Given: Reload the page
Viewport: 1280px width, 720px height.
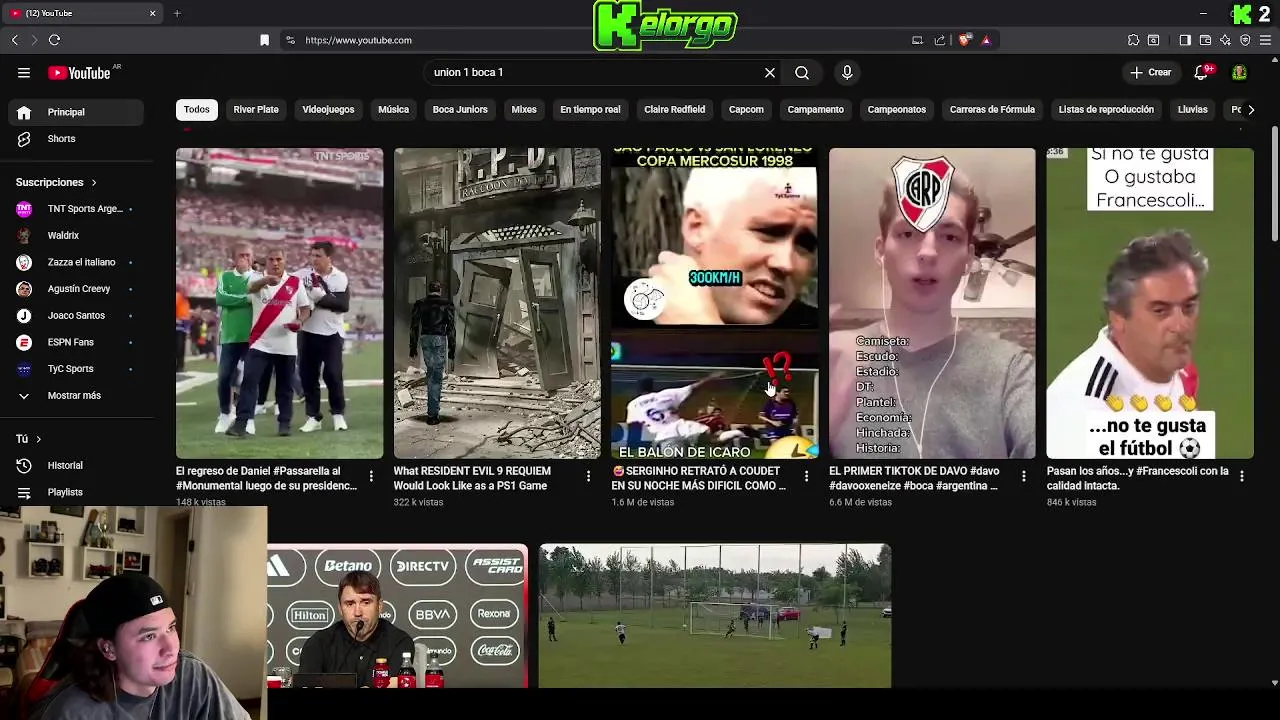Looking at the screenshot, I should 55,40.
